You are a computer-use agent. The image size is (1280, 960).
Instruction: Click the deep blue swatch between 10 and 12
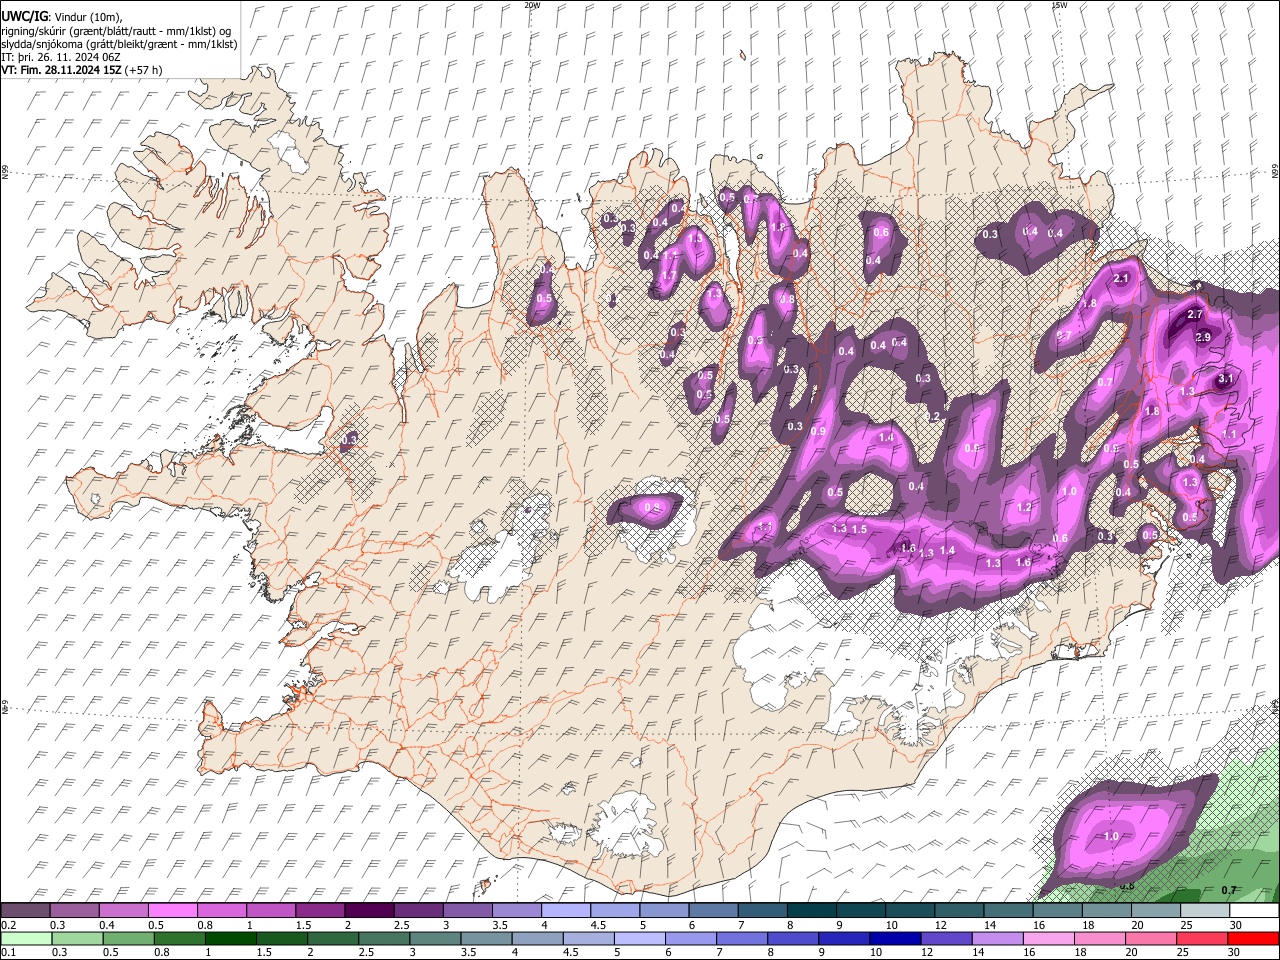(896, 938)
